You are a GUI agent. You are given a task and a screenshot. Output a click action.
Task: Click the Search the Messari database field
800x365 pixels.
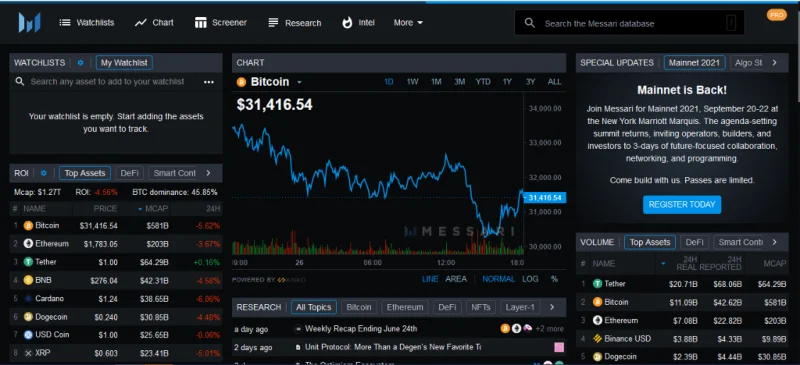pos(629,23)
